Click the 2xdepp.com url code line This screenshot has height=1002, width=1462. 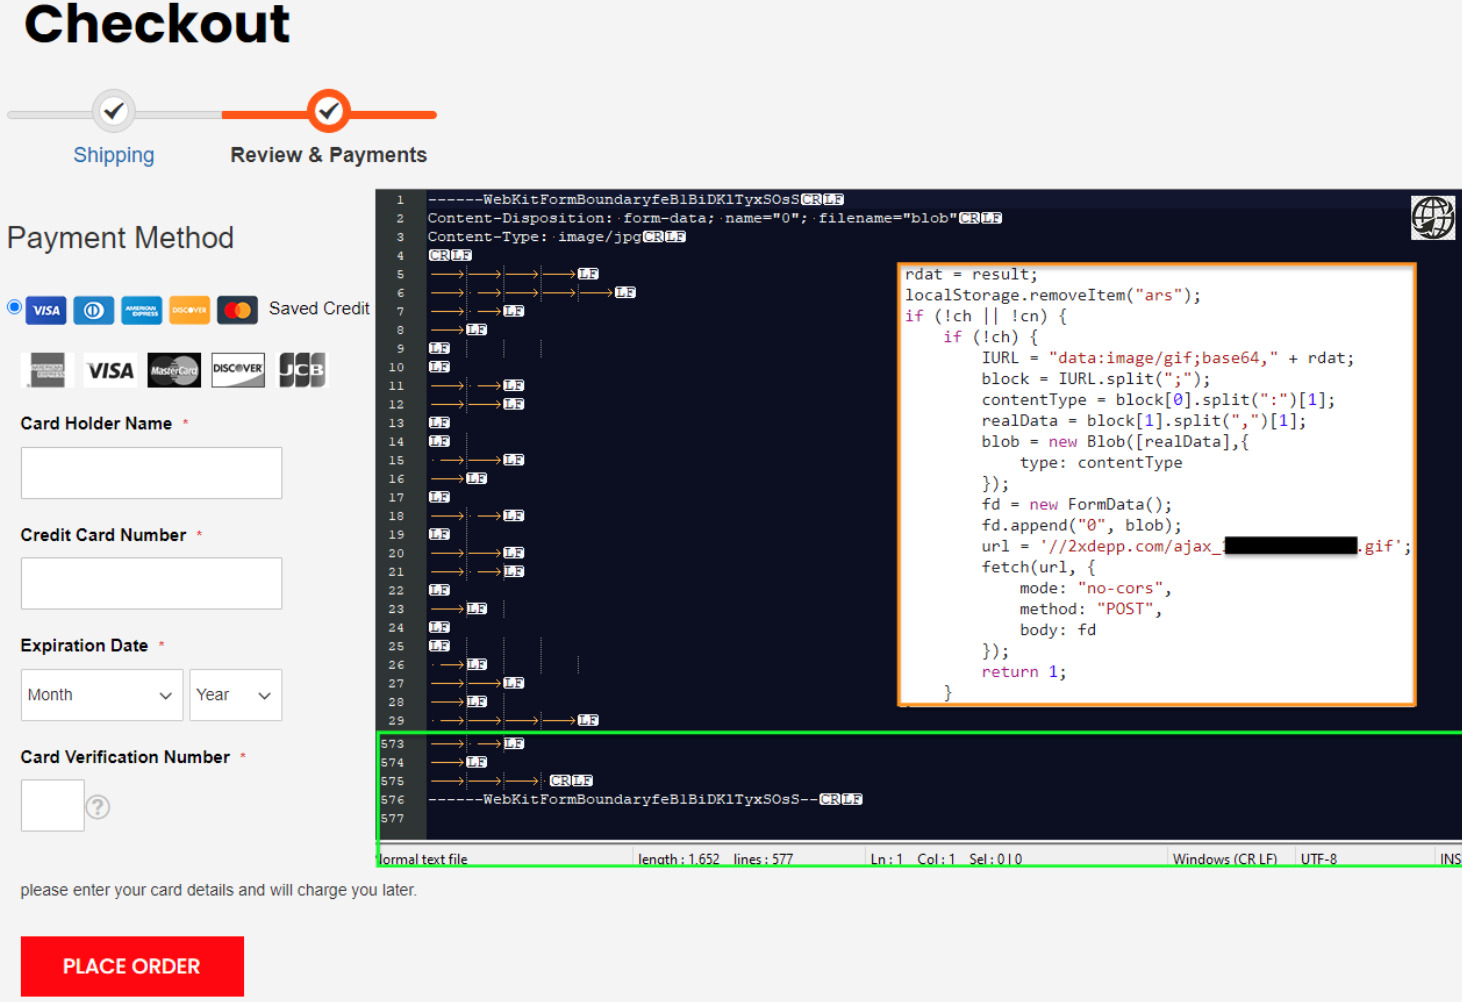pyautogui.click(x=1196, y=546)
